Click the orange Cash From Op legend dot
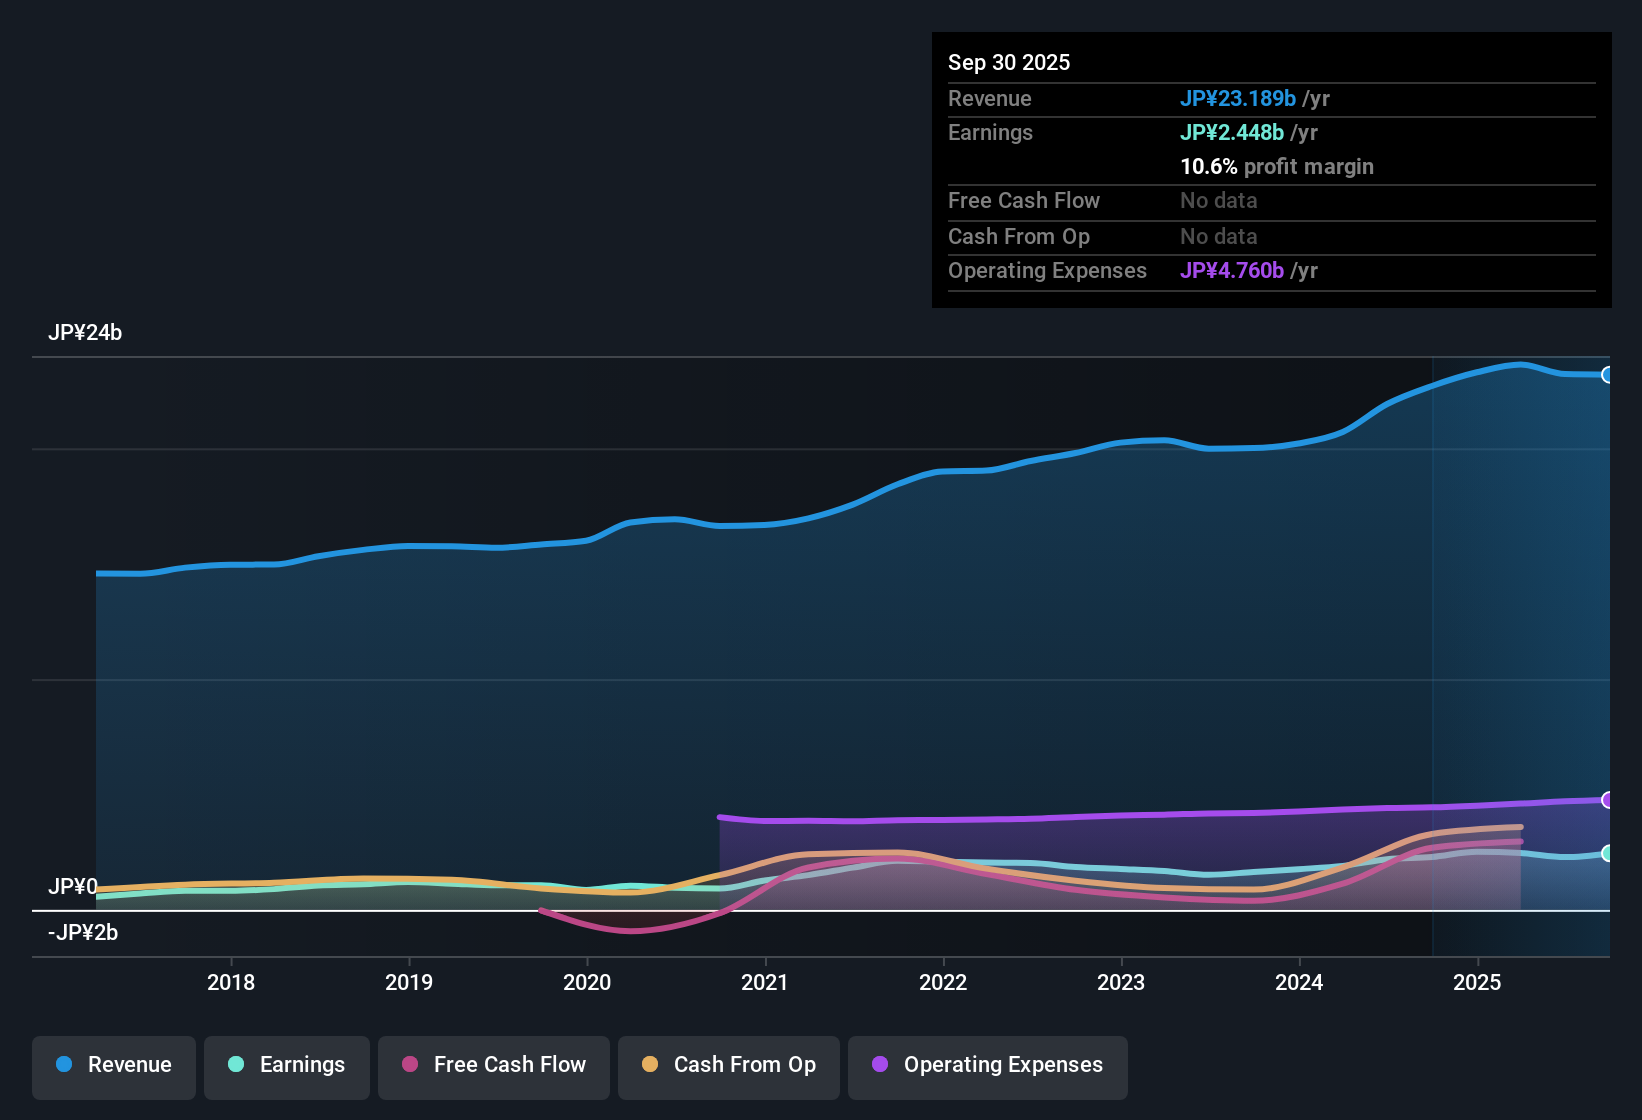1642x1120 pixels. [650, 1065]
